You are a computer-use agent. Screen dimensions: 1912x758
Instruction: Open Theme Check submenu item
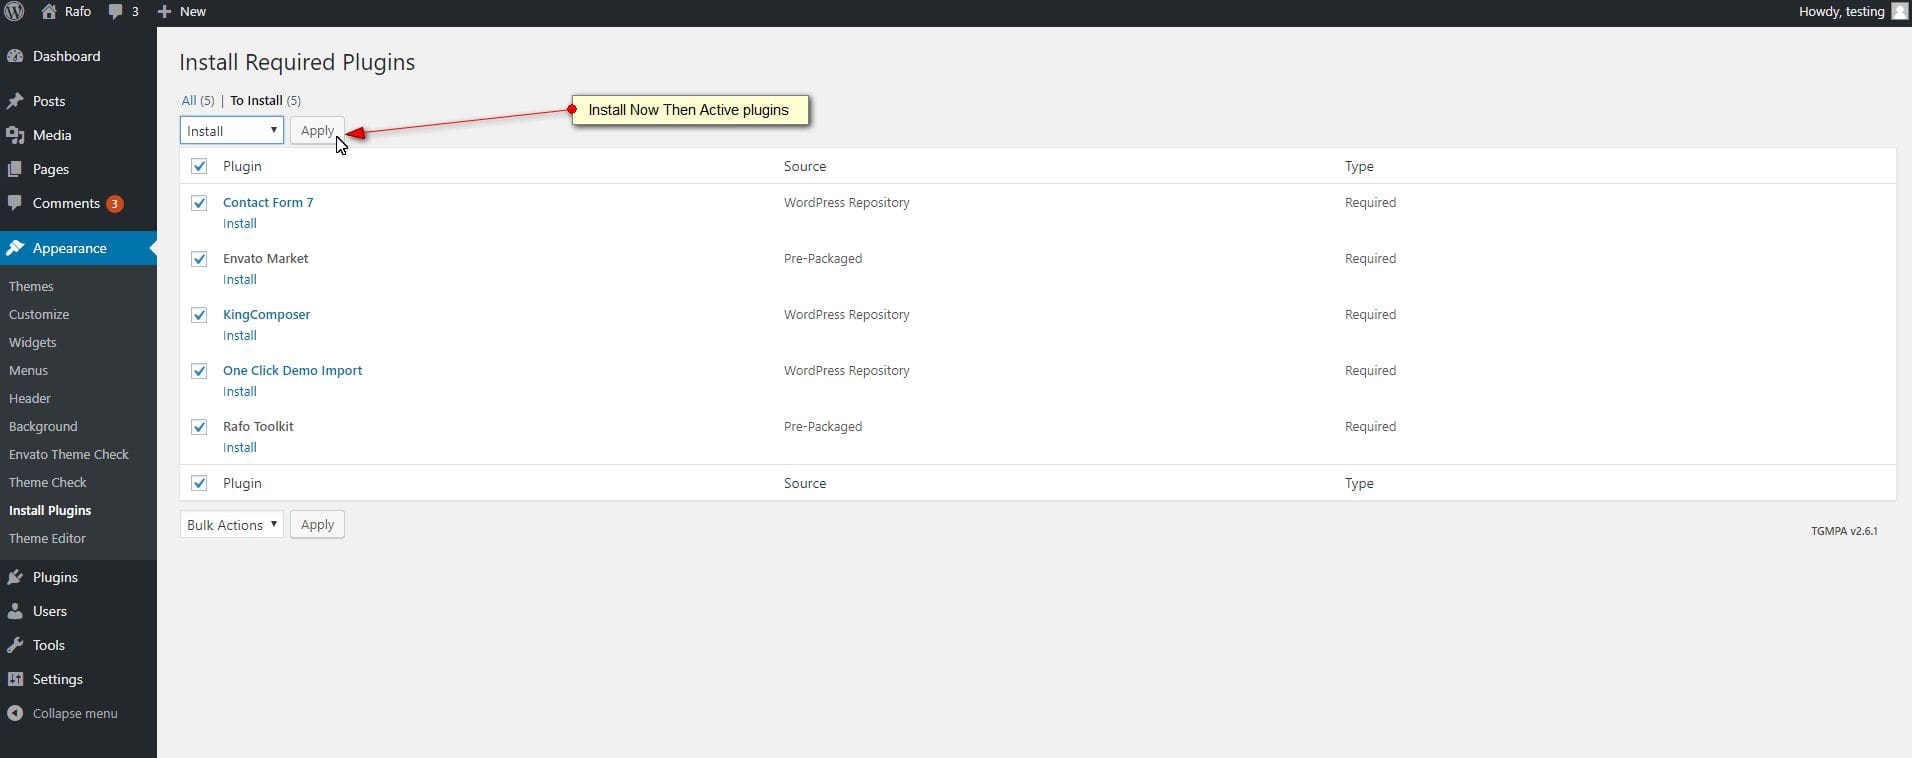48,482
